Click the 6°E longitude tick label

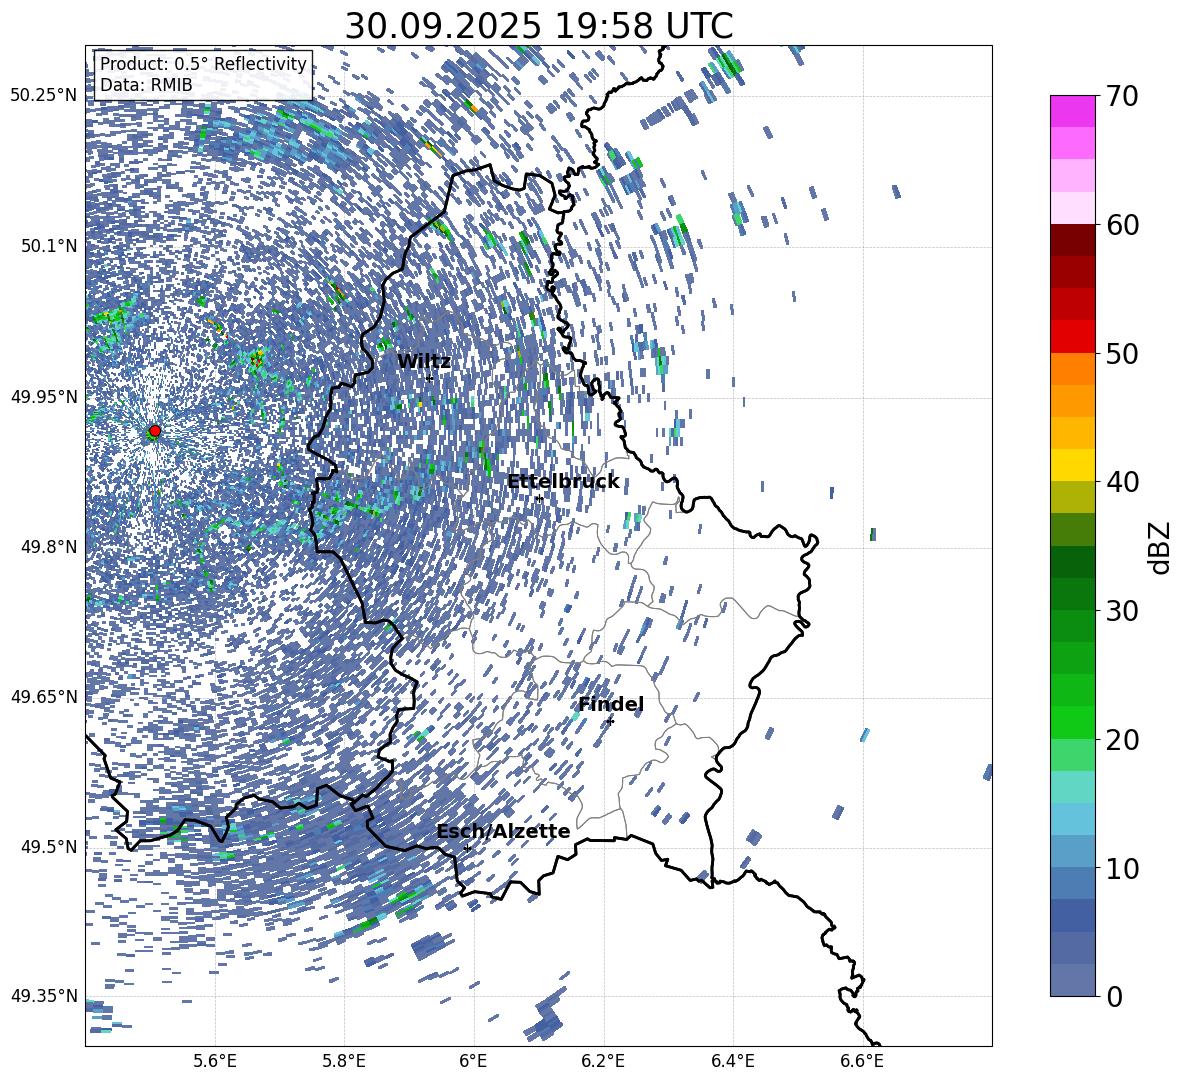pyautogui.click(x=473, y=1061)
